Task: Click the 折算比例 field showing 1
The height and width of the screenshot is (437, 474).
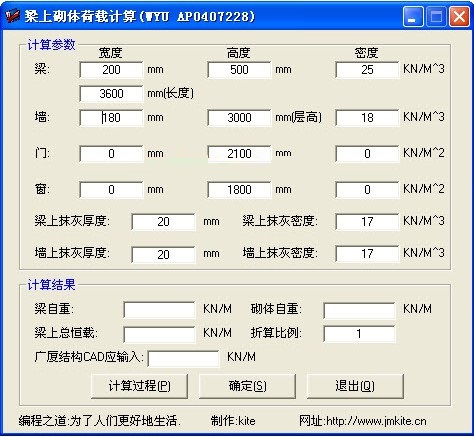Action: (359, 334)
